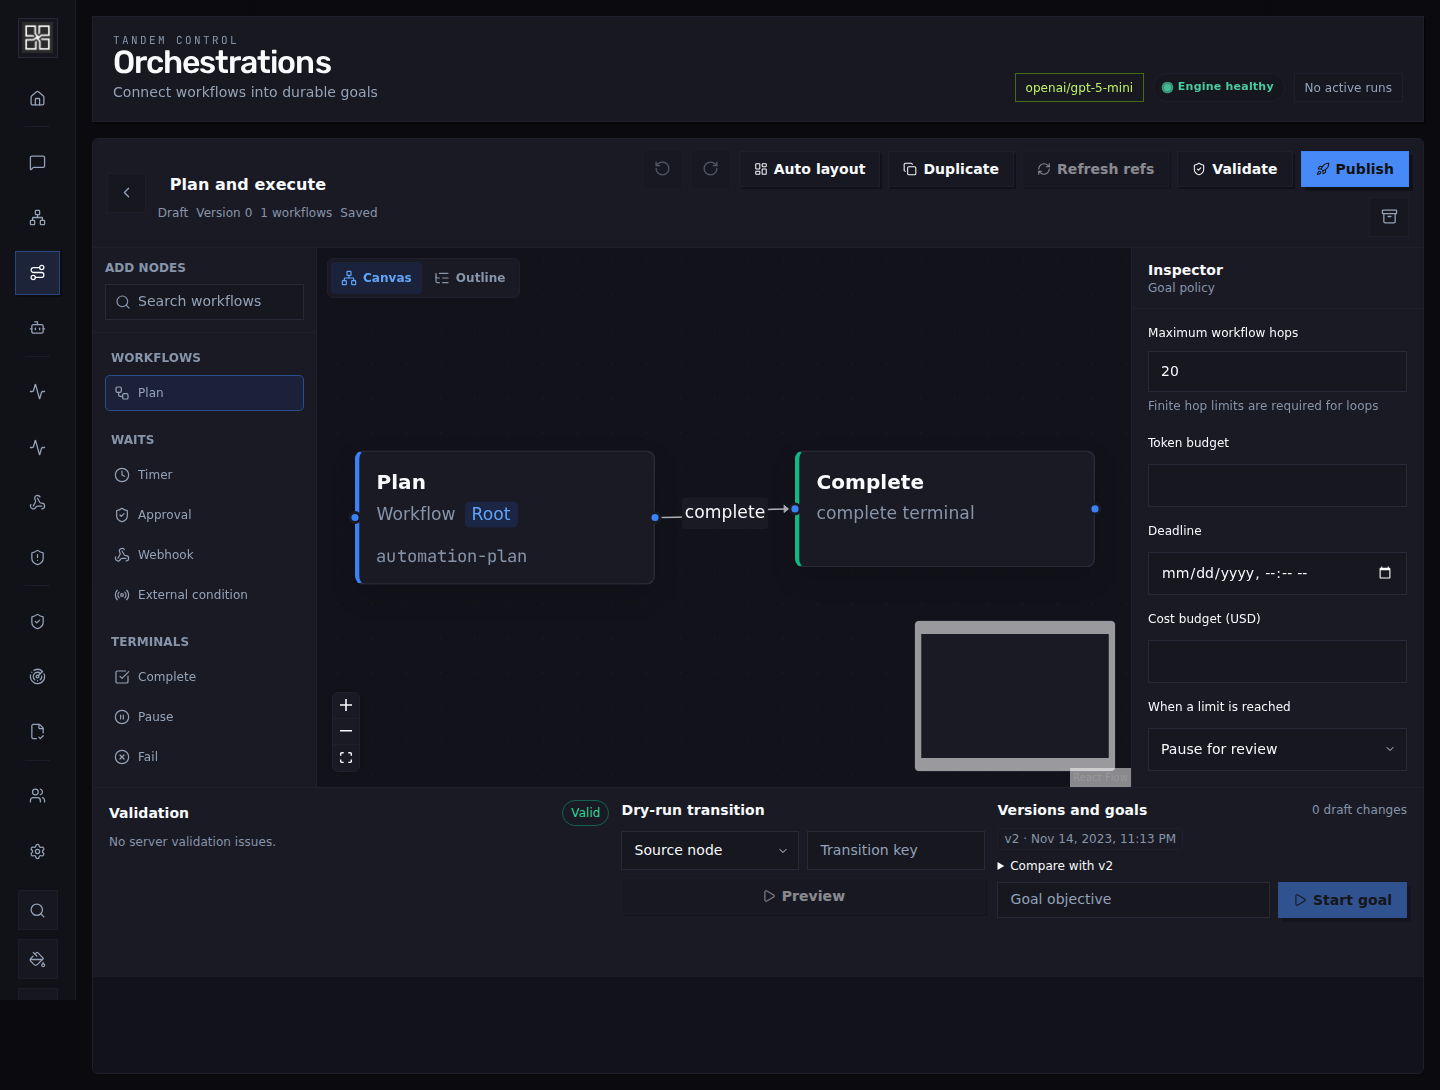Click the Deadline date field
1440x1090 pixels.
pyautogui.click(x=1277, y=573)
